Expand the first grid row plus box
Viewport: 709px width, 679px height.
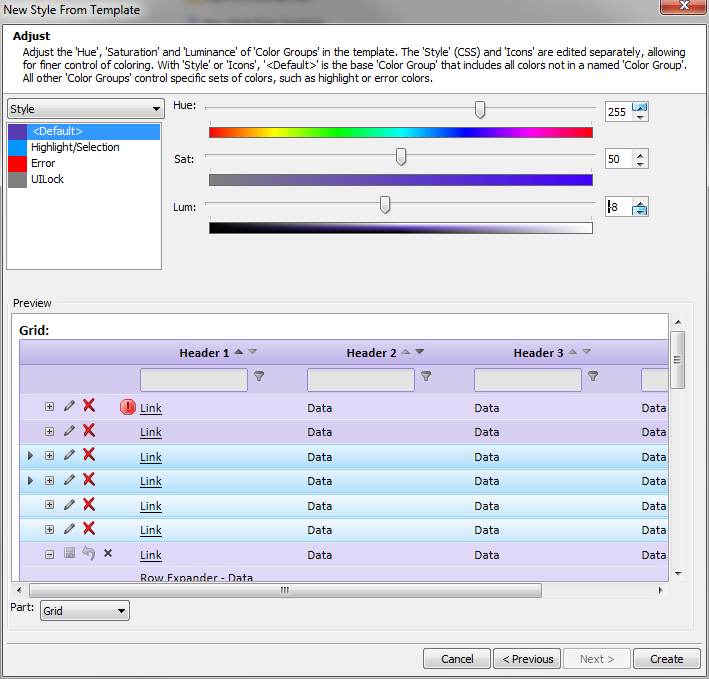click(49, 406)
